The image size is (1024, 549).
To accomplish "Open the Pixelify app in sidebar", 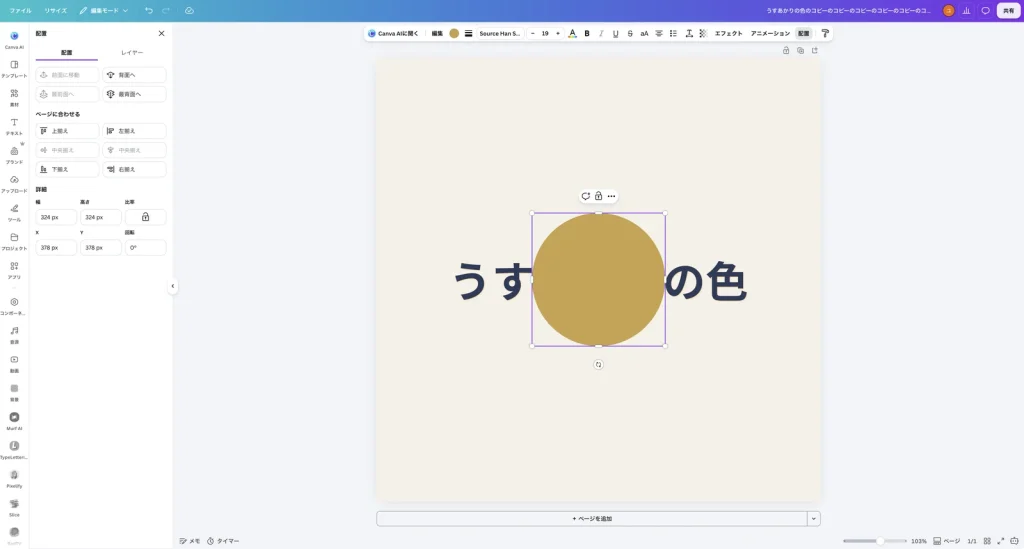I will [x=14, y=478].
